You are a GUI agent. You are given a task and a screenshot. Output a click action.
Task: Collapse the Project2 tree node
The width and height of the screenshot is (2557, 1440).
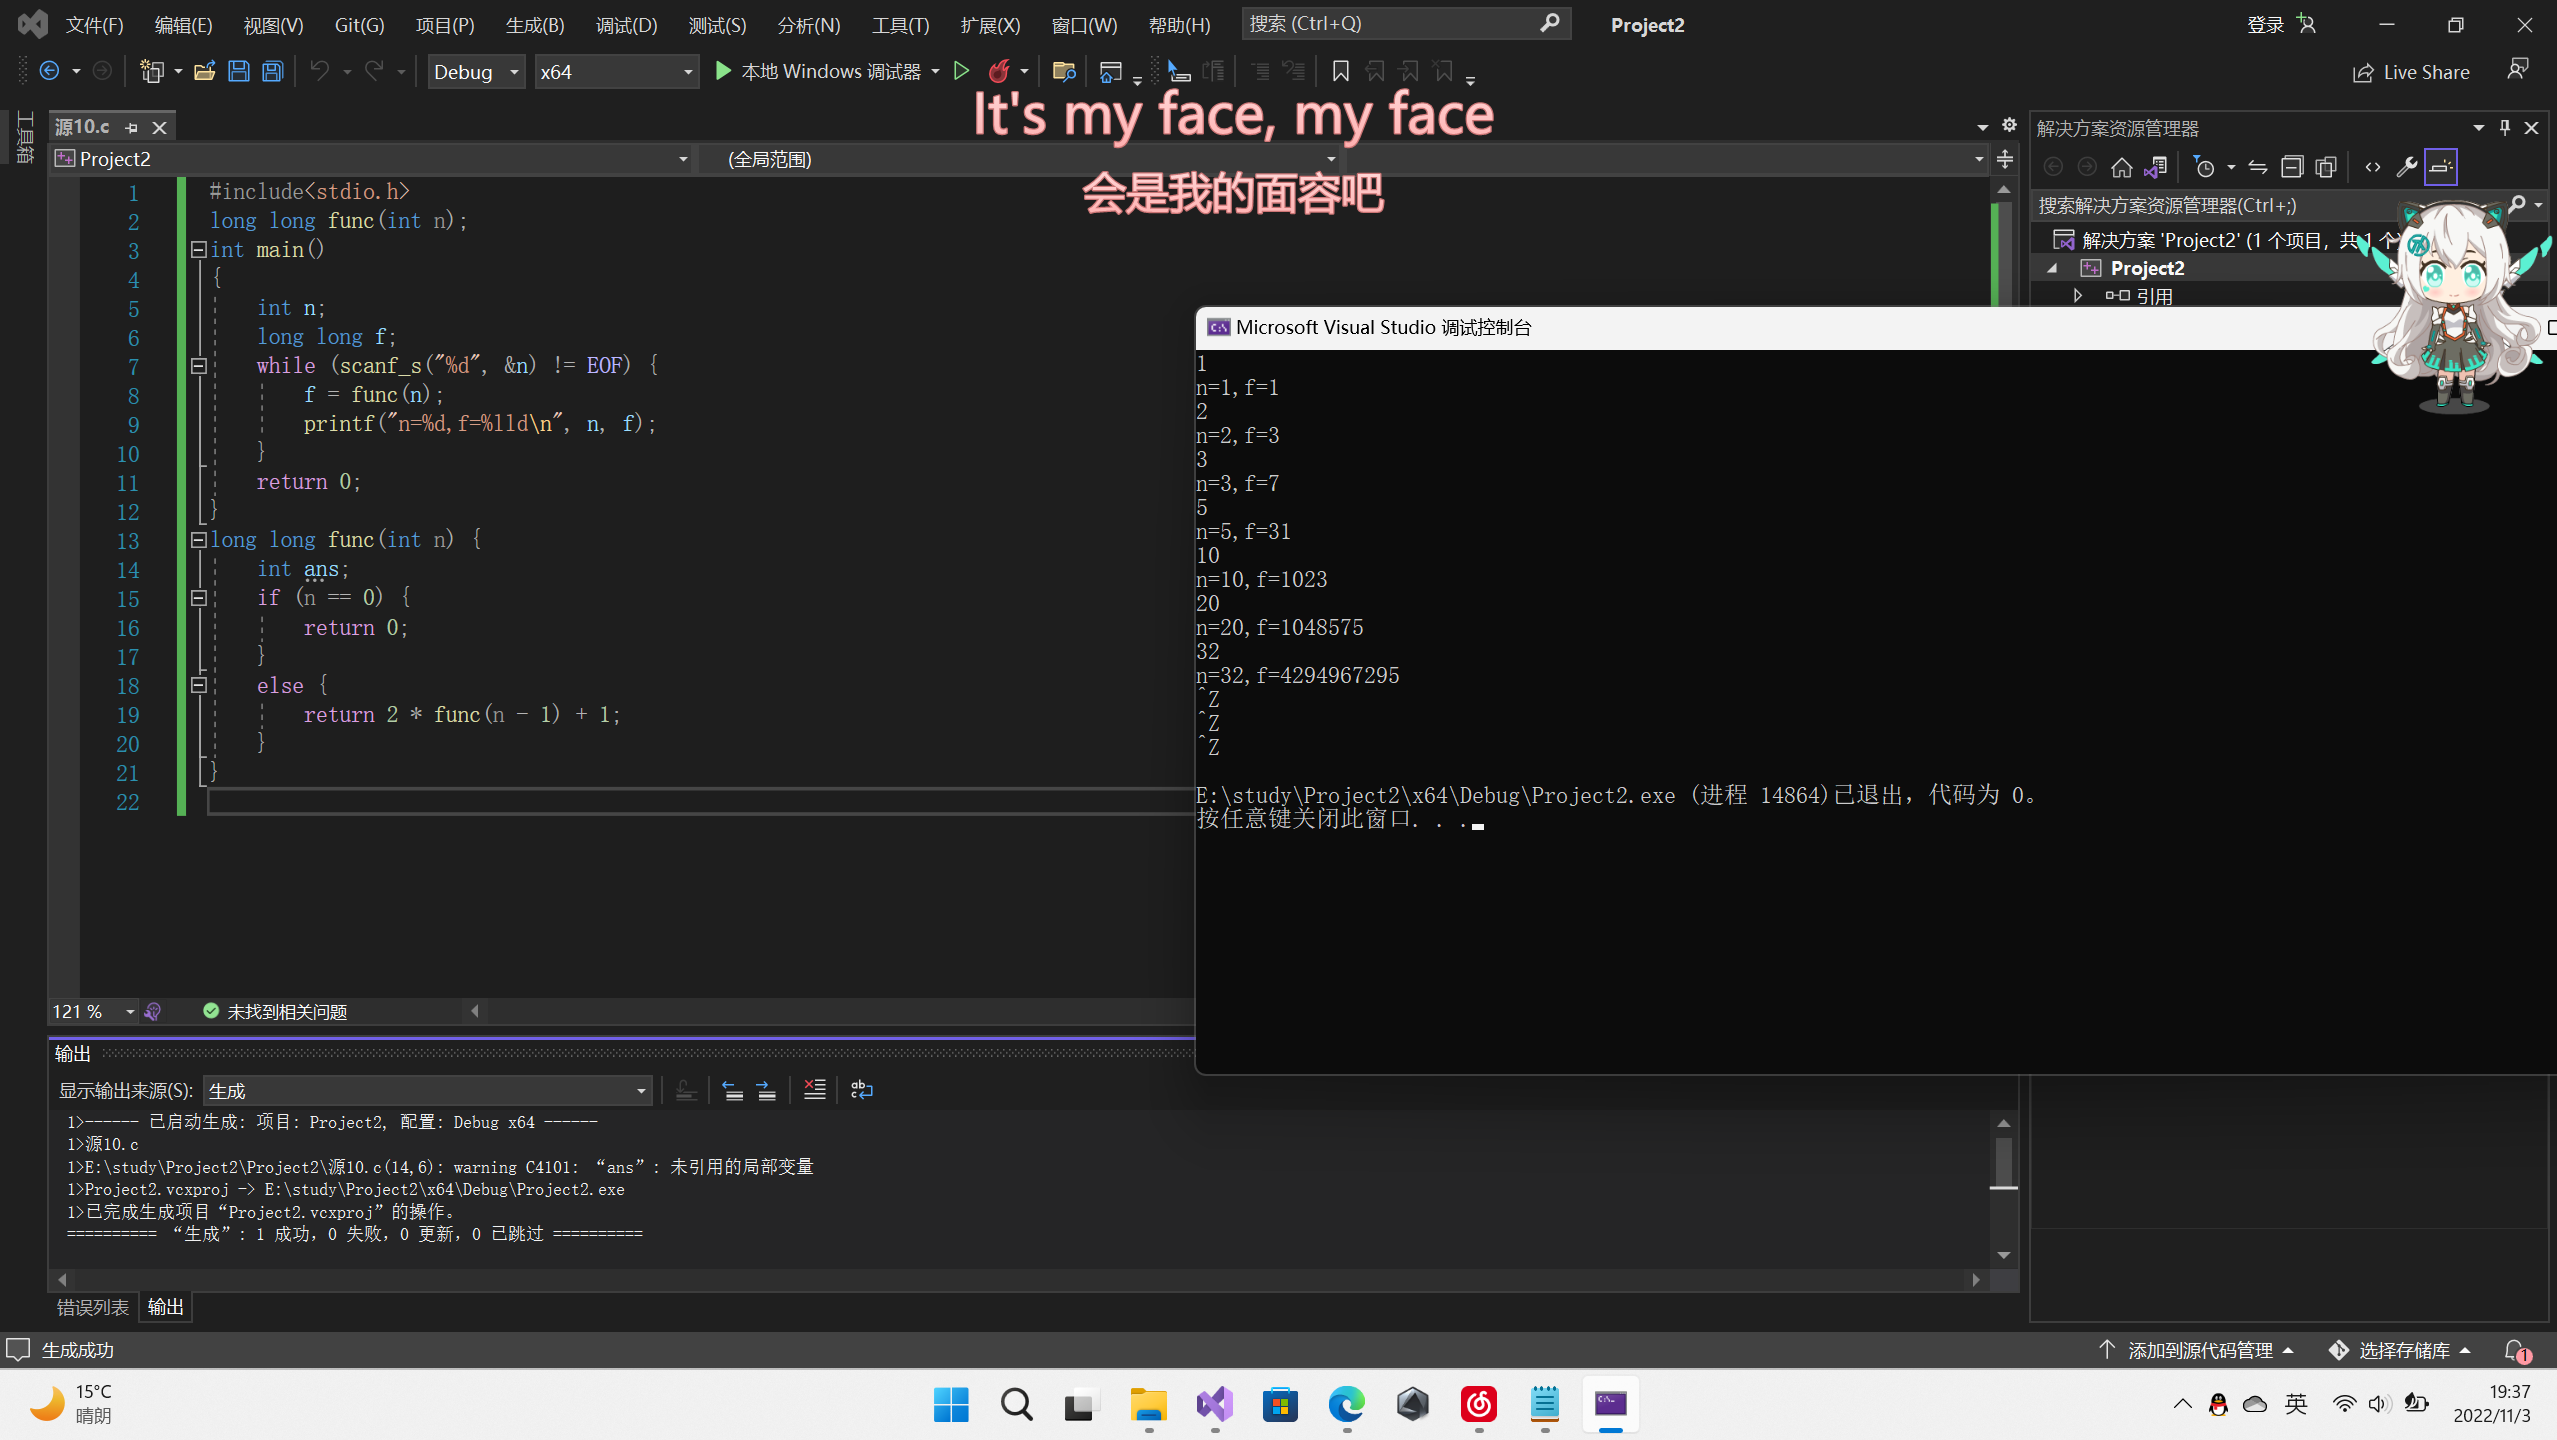tap(2052, 268)
